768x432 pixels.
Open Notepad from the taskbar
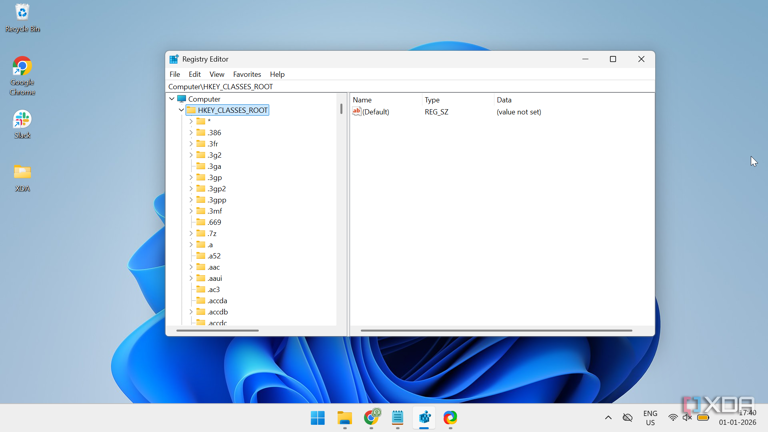point(397,418)
